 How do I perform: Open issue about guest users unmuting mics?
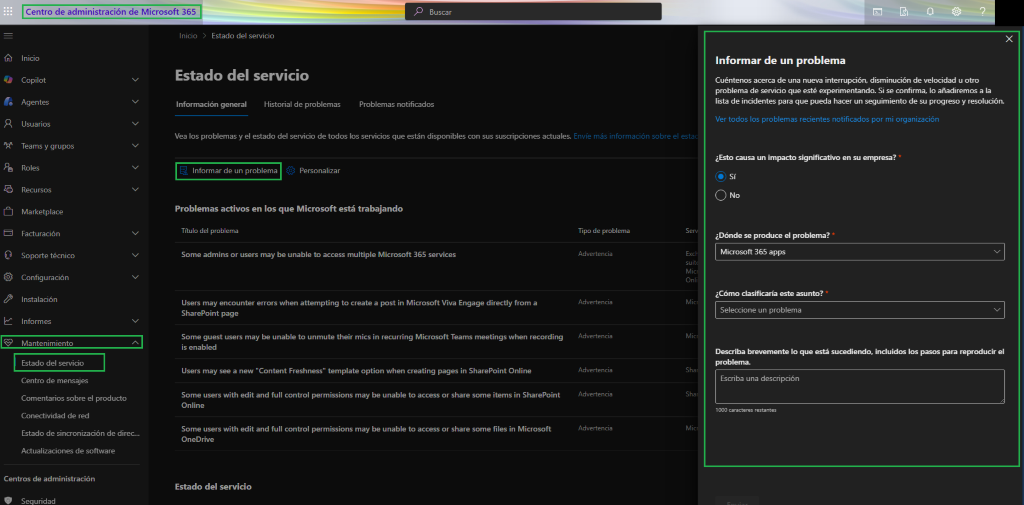pos(372,342)
